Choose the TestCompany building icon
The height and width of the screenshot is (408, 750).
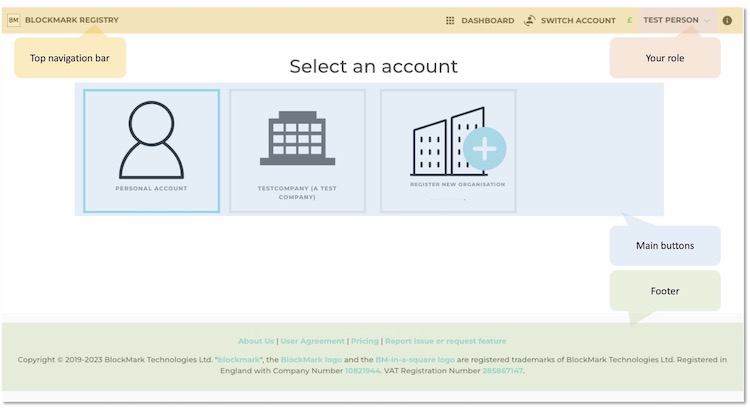pos(297,139)
